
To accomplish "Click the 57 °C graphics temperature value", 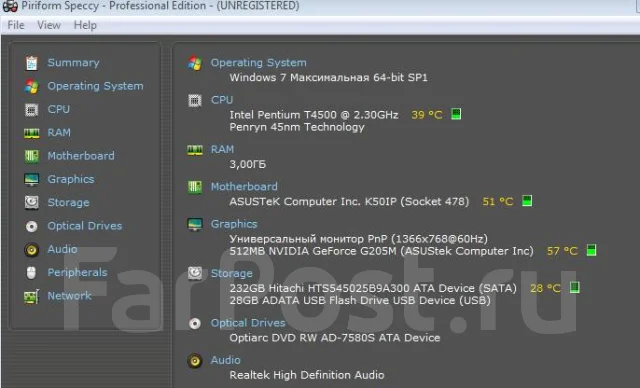I will coord(562,251).
